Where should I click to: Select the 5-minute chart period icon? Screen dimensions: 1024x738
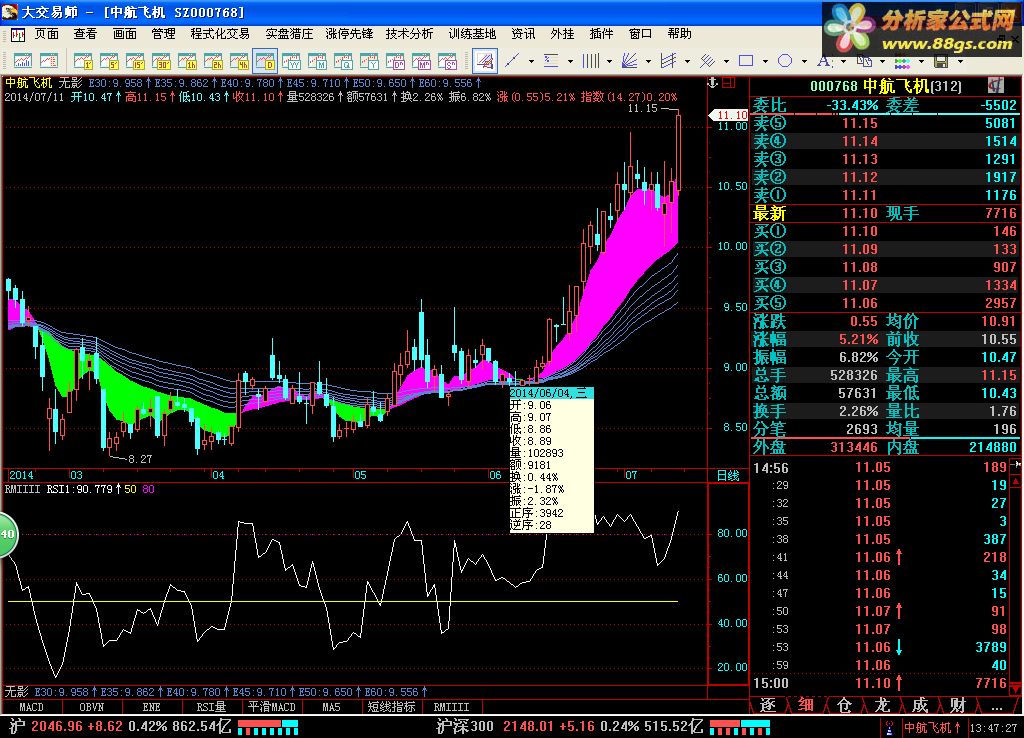(x=109, y=61)
